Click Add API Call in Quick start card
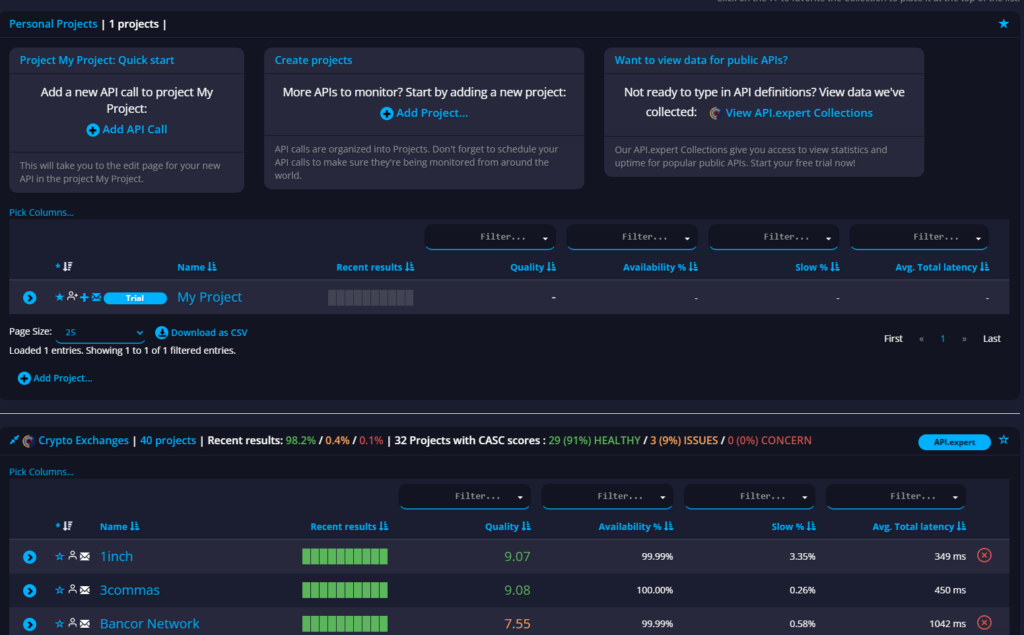Screen dimensions: 1024x635 127,129
